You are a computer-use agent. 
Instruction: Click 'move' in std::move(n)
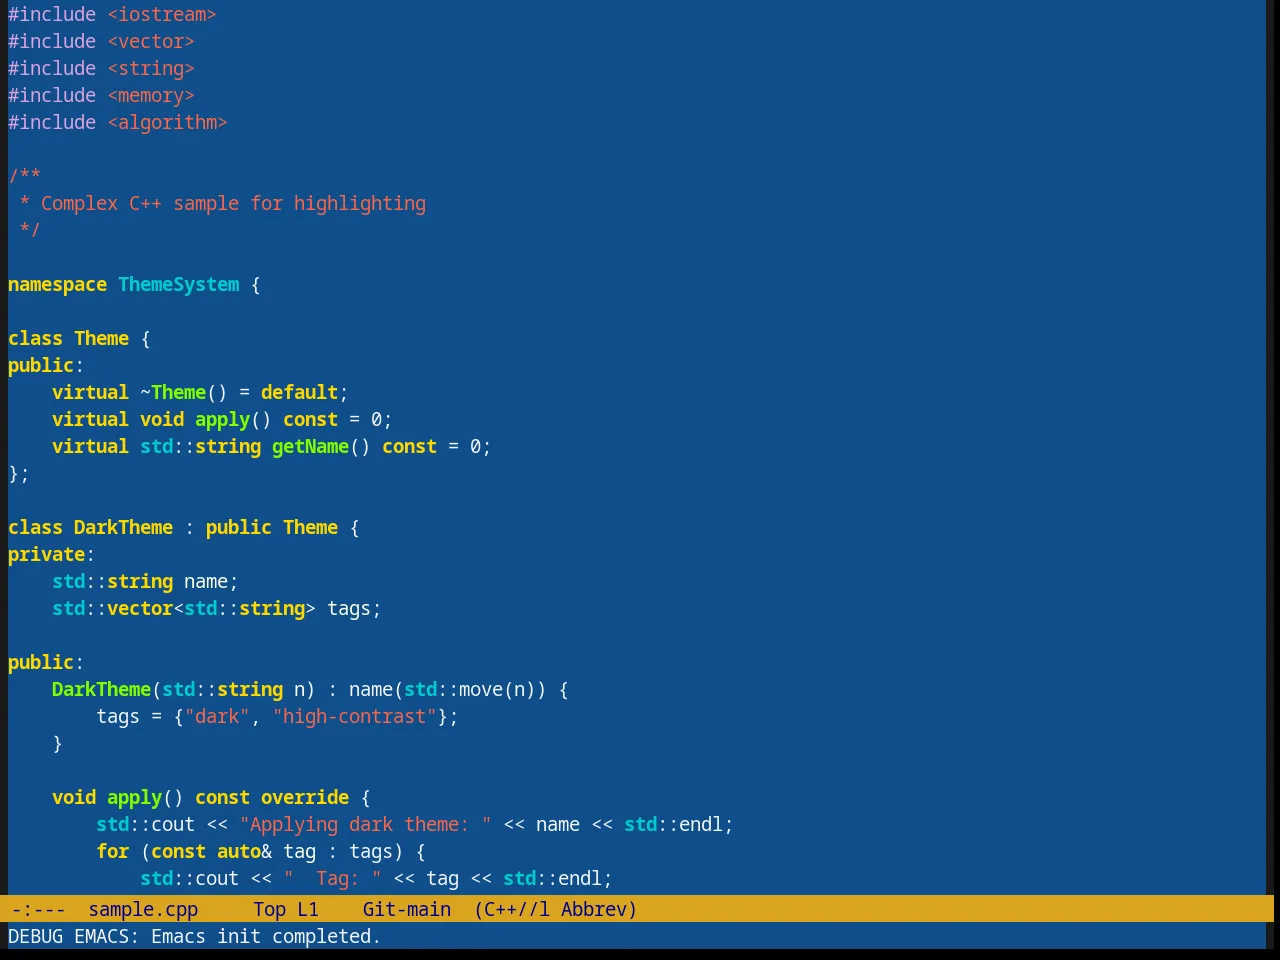[481, 689]
